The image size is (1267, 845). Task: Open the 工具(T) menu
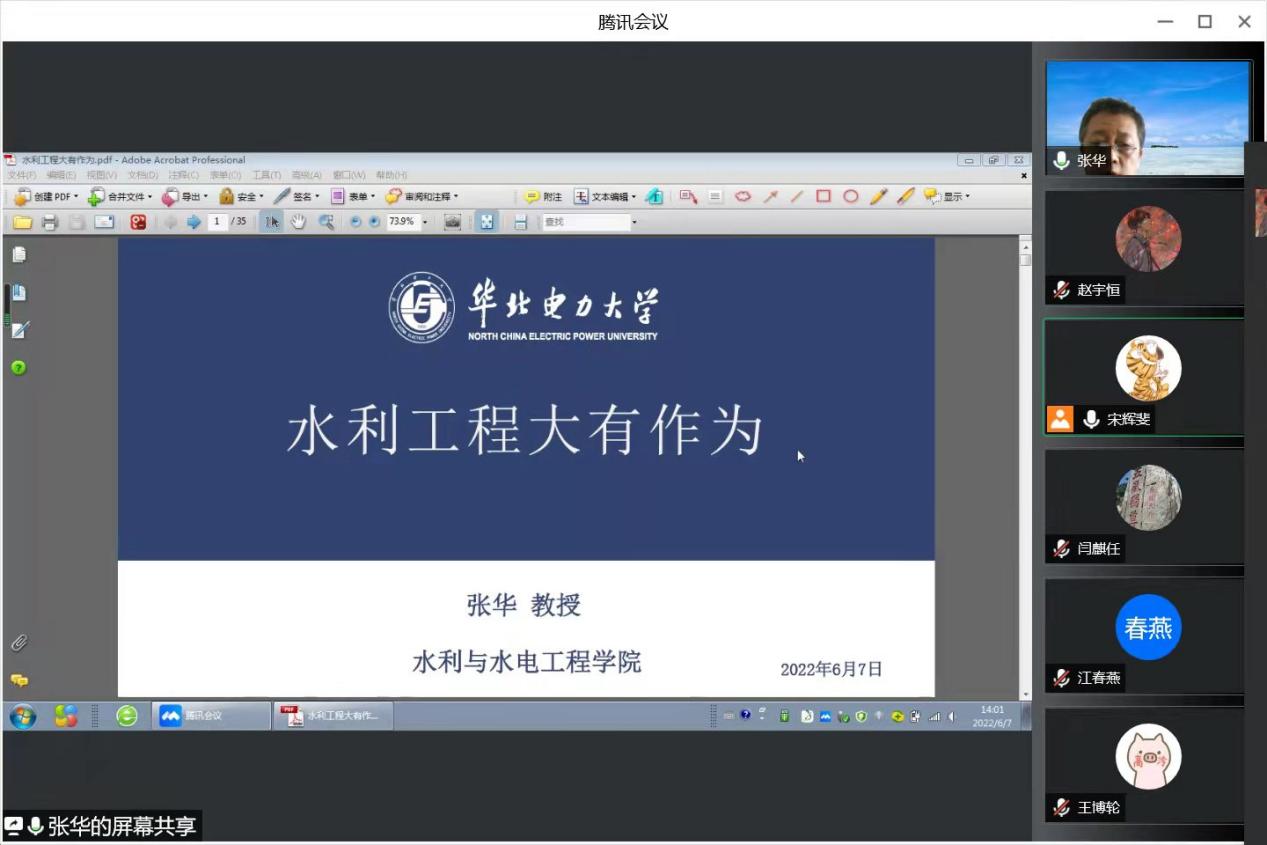(266, 175)
